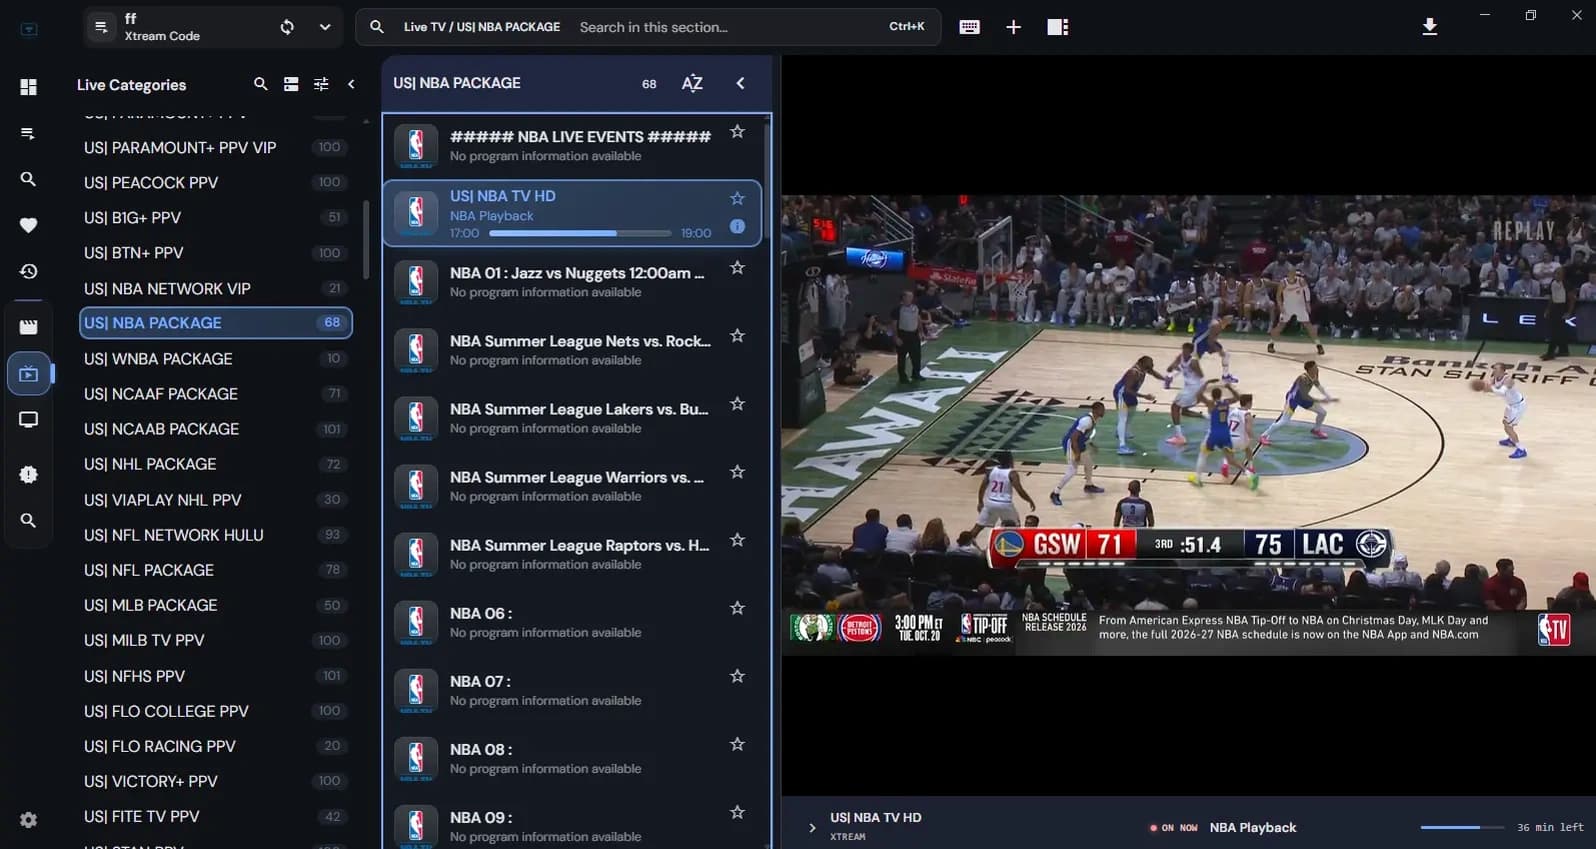
Task: Expand the playlist selector dropdown arrow
Action: click(x=325, y=27)
